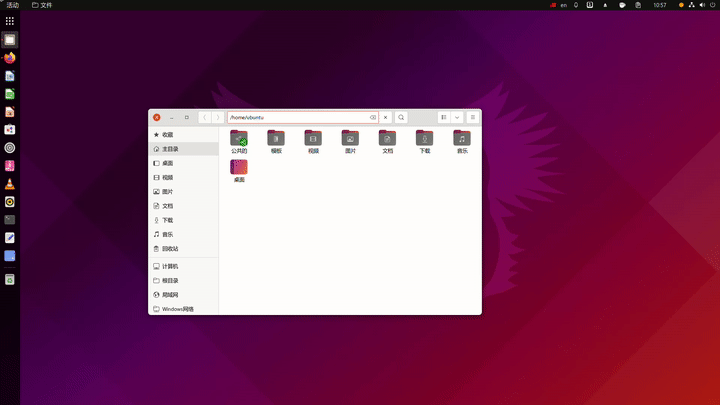Open the power menu icon in tray

pos(713,5)
